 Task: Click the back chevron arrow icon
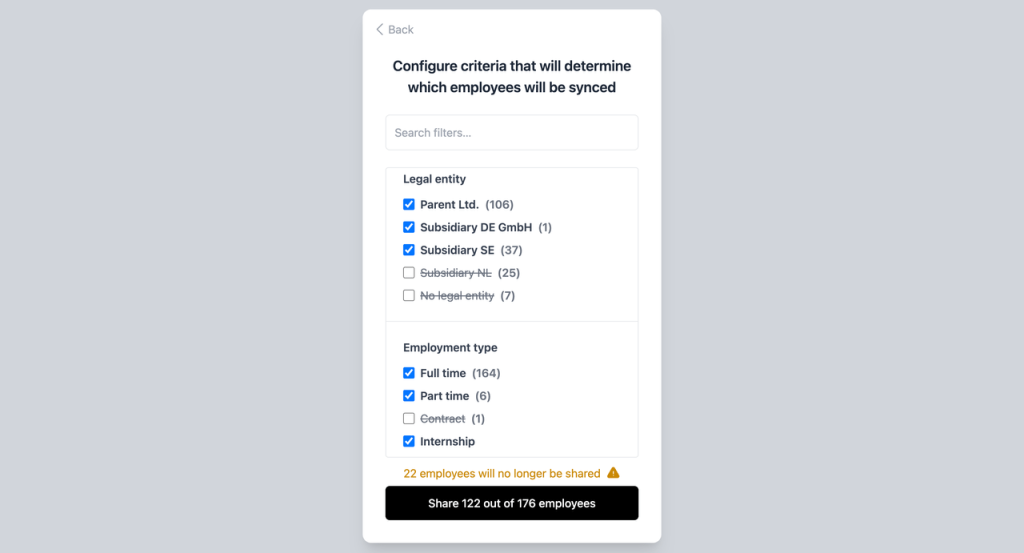379,29
